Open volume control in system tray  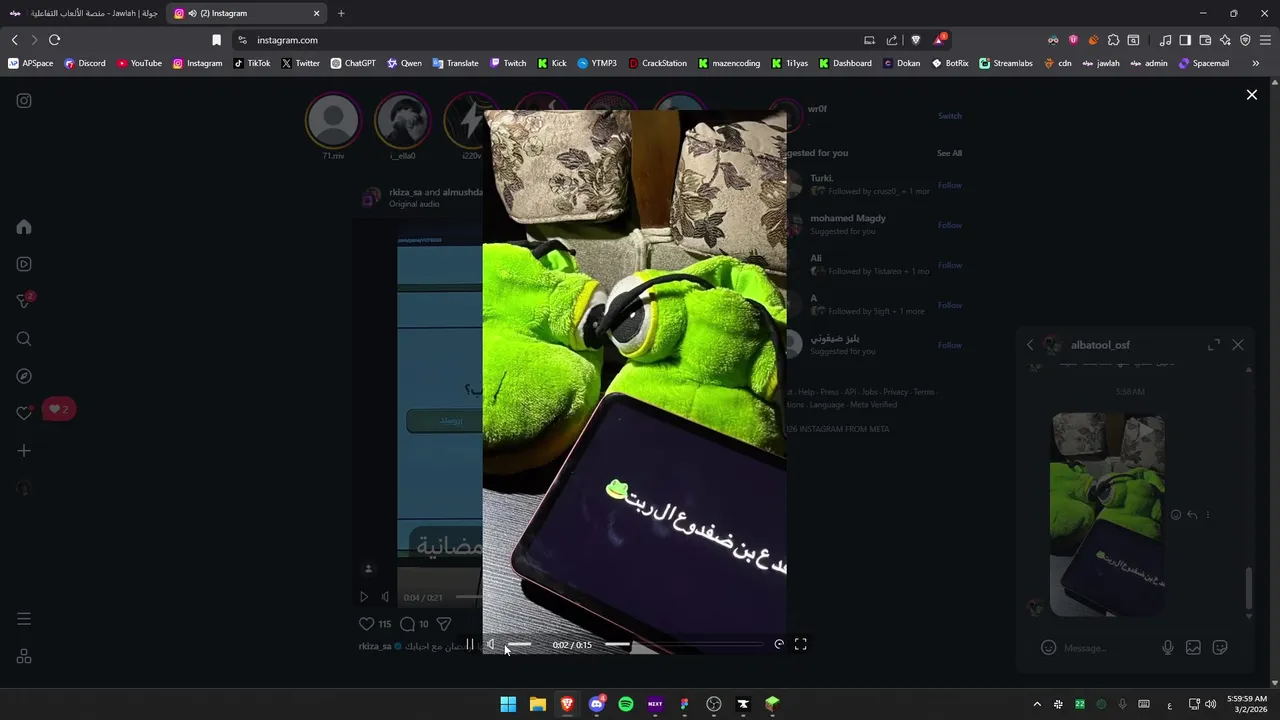(x=1211, y=704)
